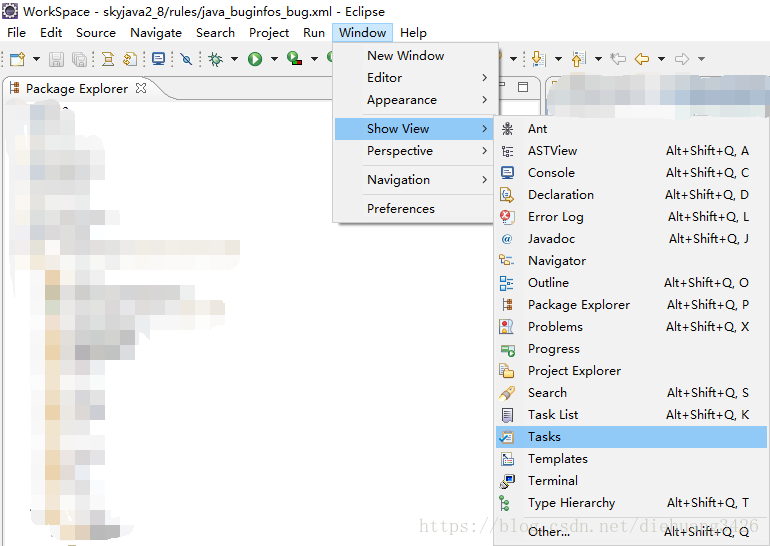Expand the Navigation submenu

[413, 180]
